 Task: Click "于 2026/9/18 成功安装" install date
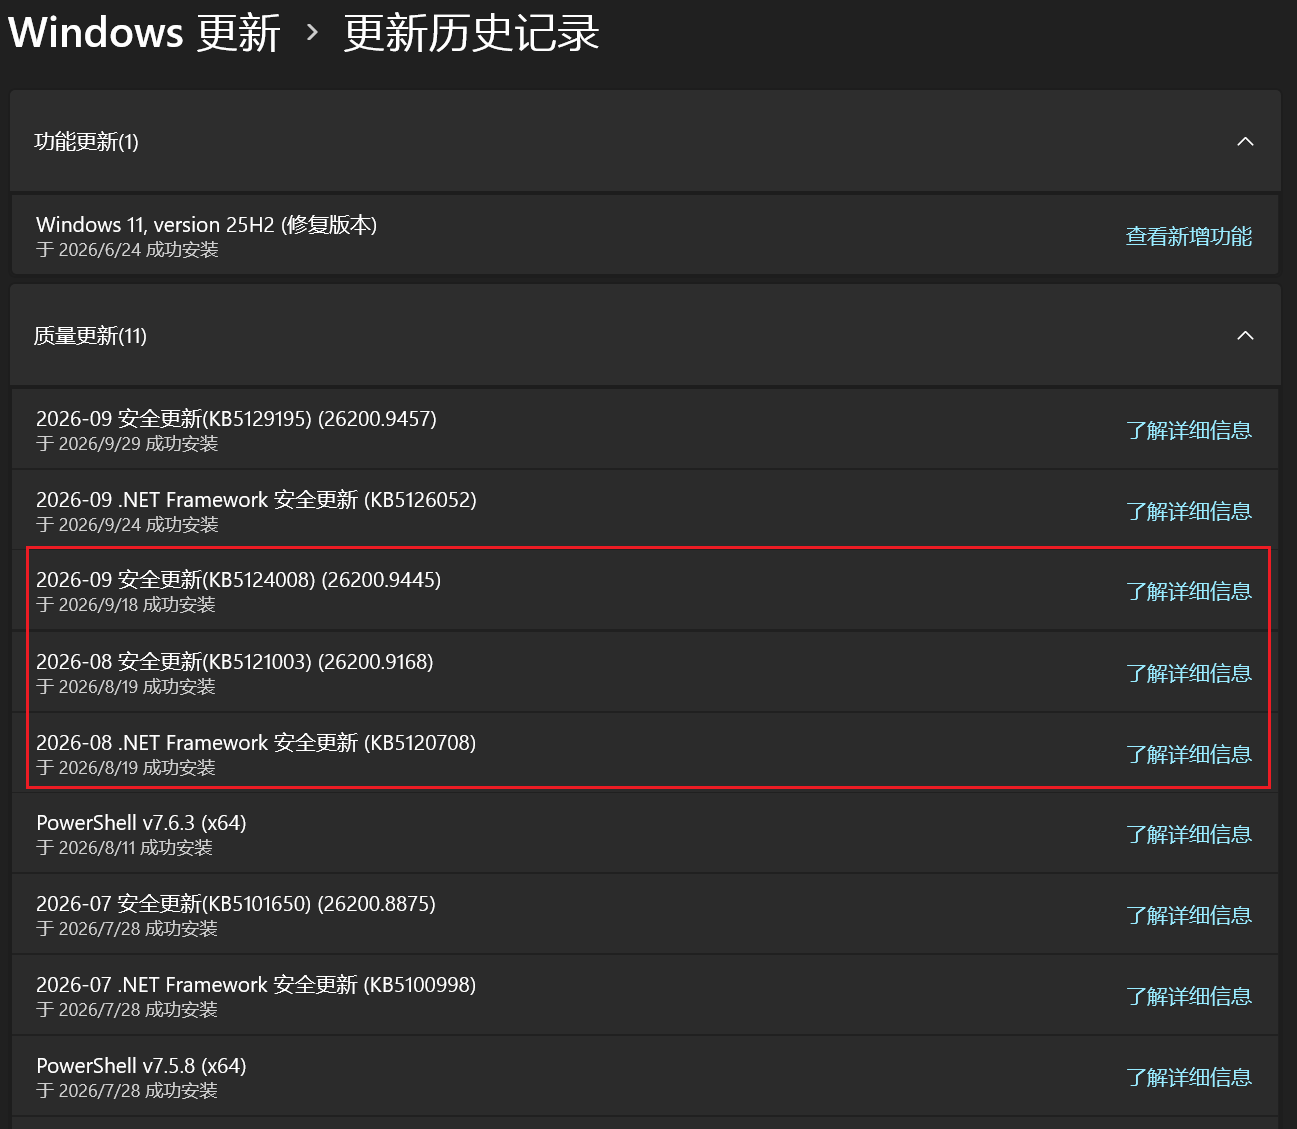point(126,604)
